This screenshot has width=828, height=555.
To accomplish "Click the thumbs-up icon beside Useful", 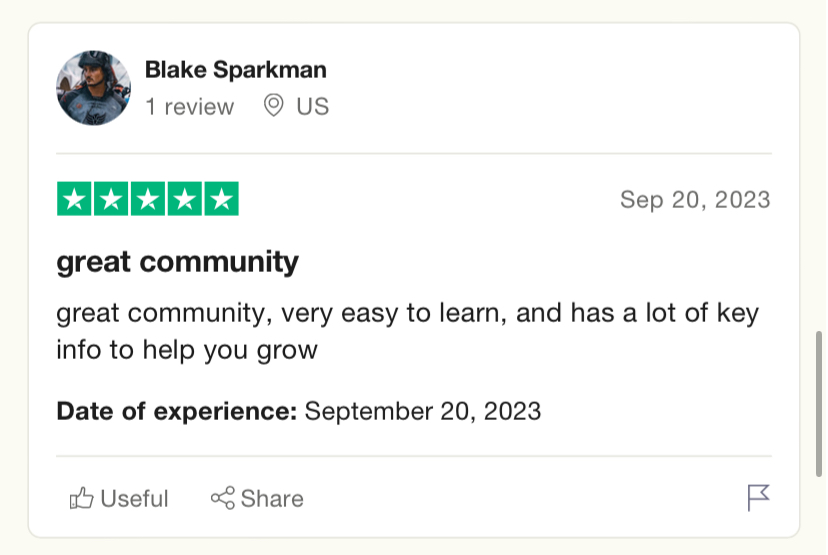I will click(81, 498).
